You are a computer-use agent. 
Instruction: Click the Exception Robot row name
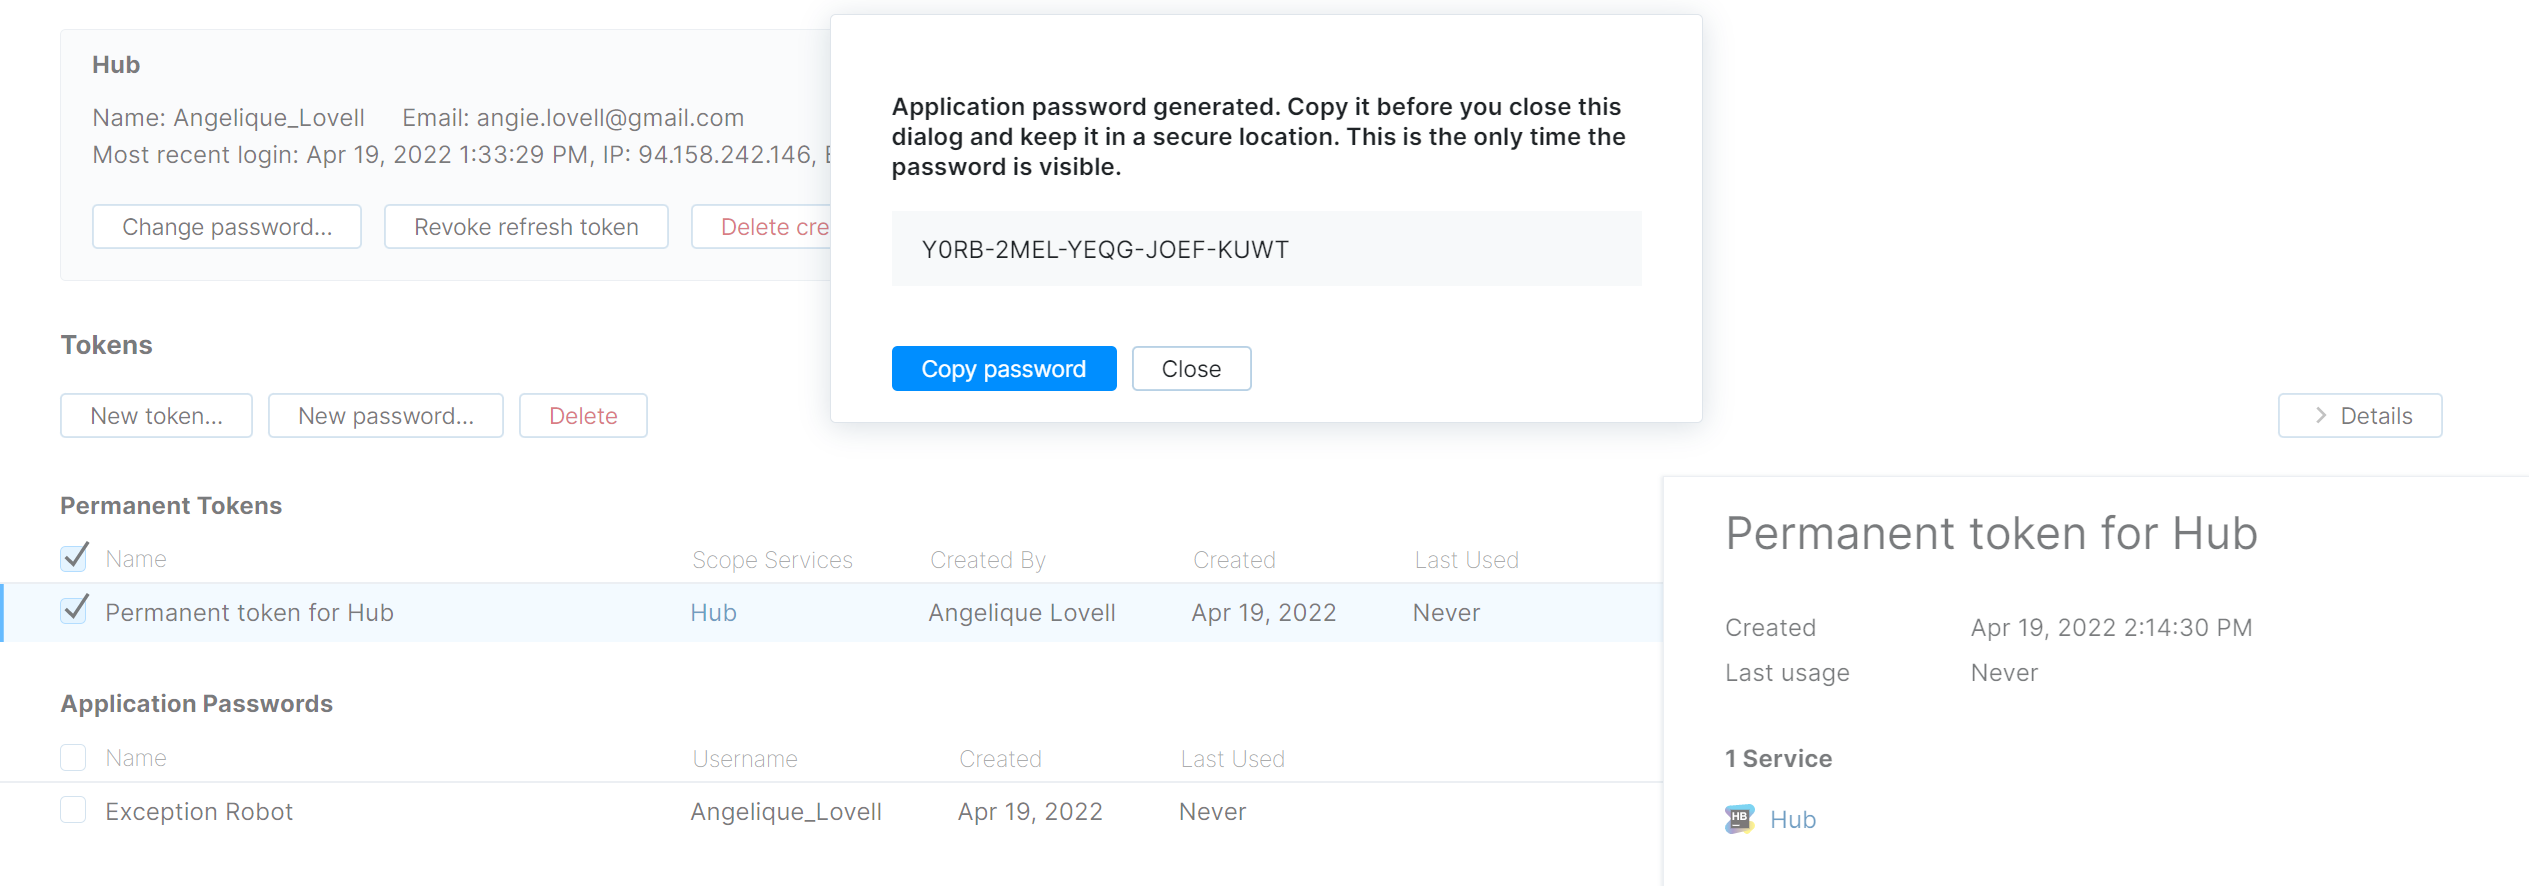(198, 810)
